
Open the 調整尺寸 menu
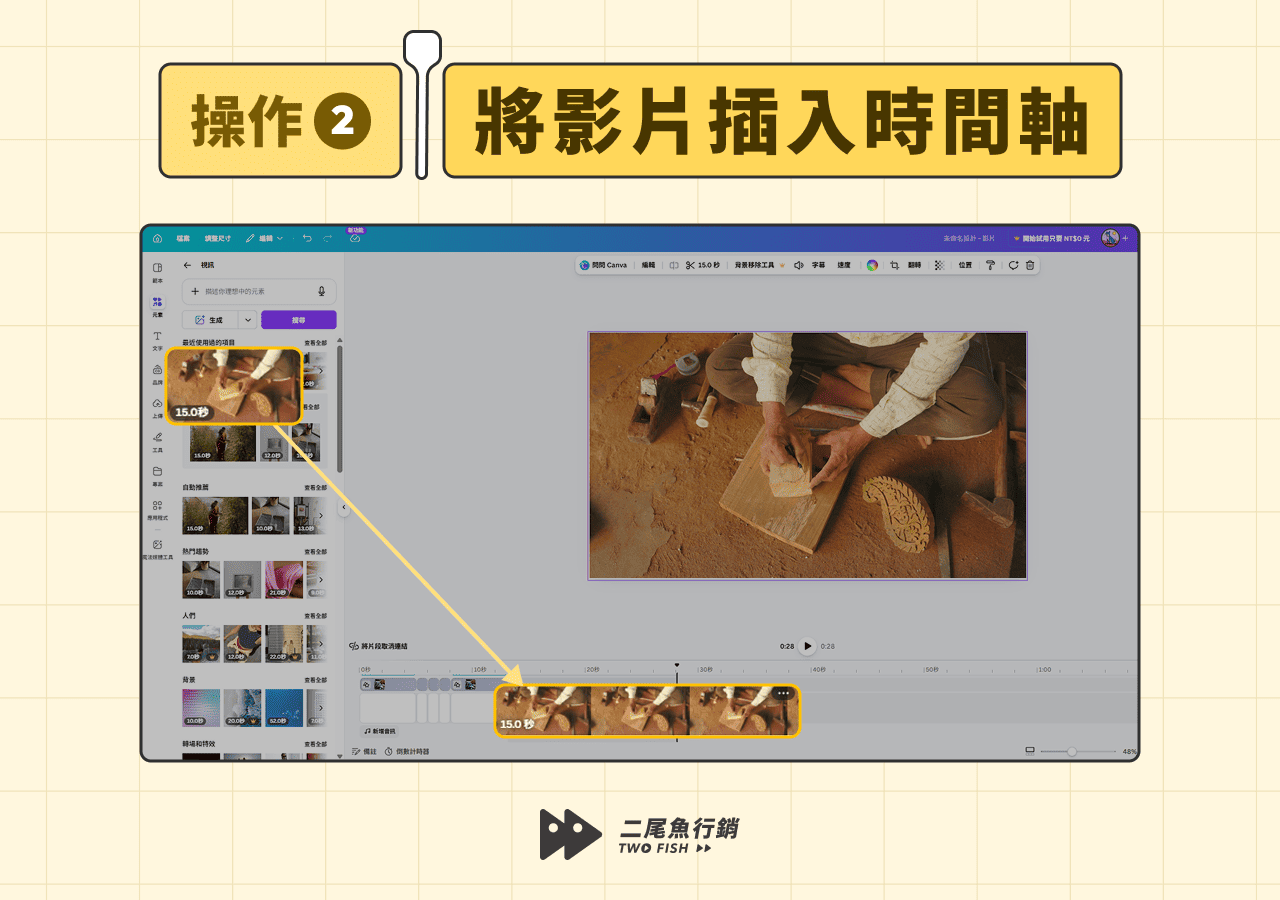(218, 238)
